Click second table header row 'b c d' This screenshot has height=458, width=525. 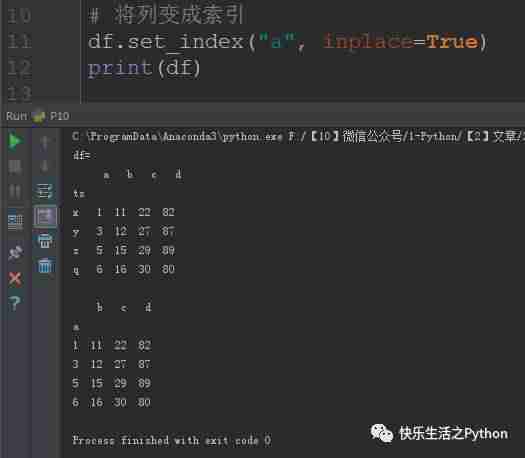[124, 307]
